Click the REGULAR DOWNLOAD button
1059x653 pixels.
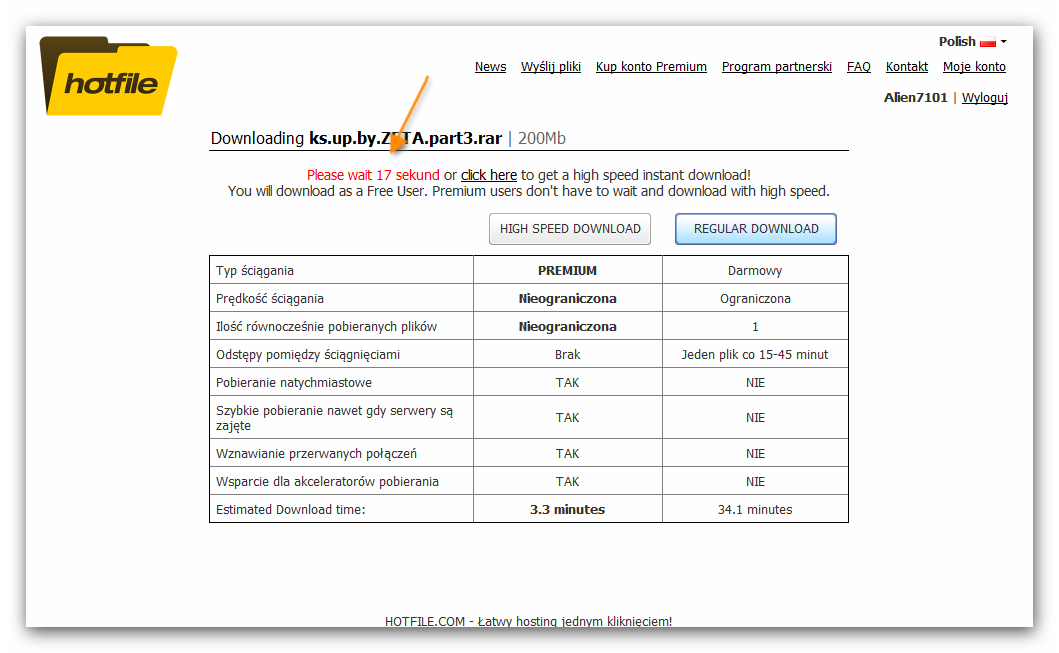[756, 229]
